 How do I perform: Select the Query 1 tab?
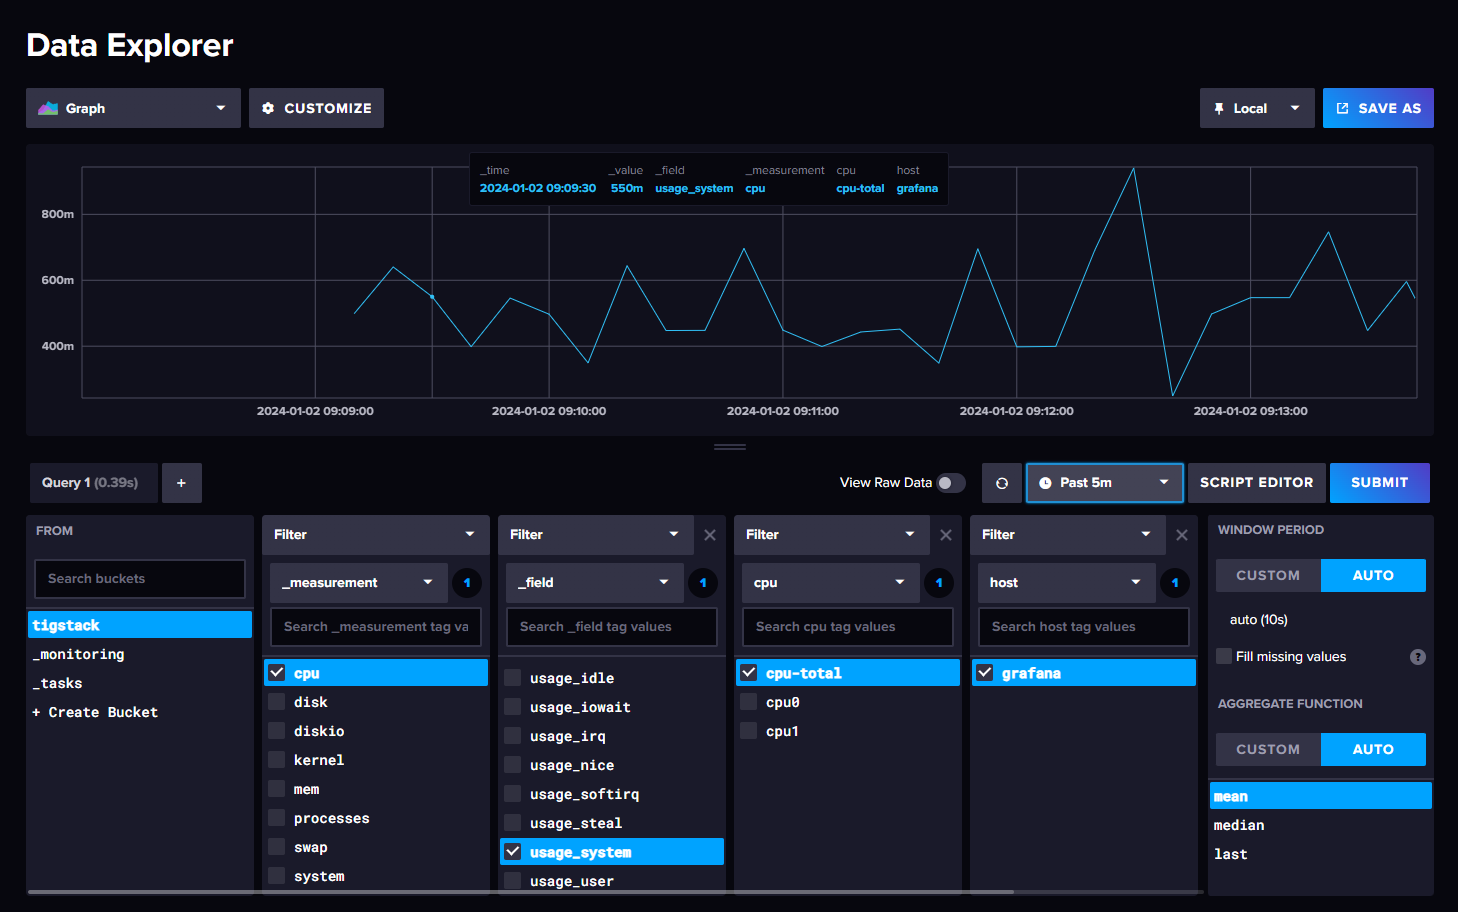[93, 482]
